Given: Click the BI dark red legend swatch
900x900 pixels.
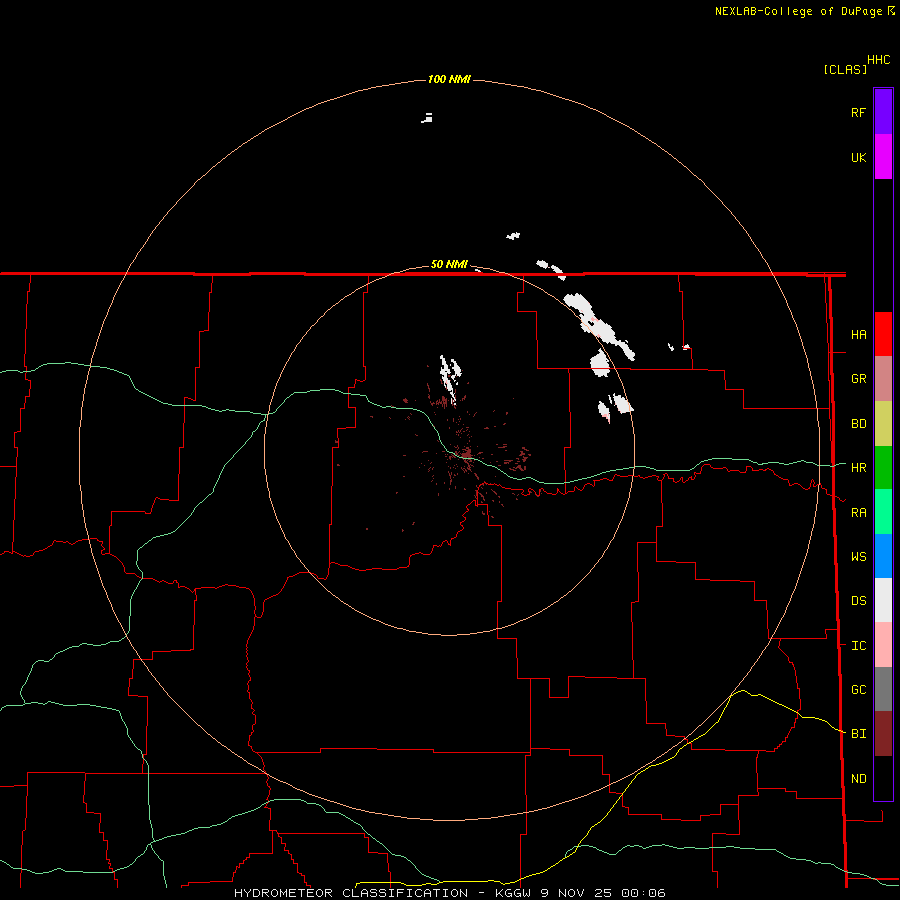Looking at the screenshot, I should tap(883, 734).
